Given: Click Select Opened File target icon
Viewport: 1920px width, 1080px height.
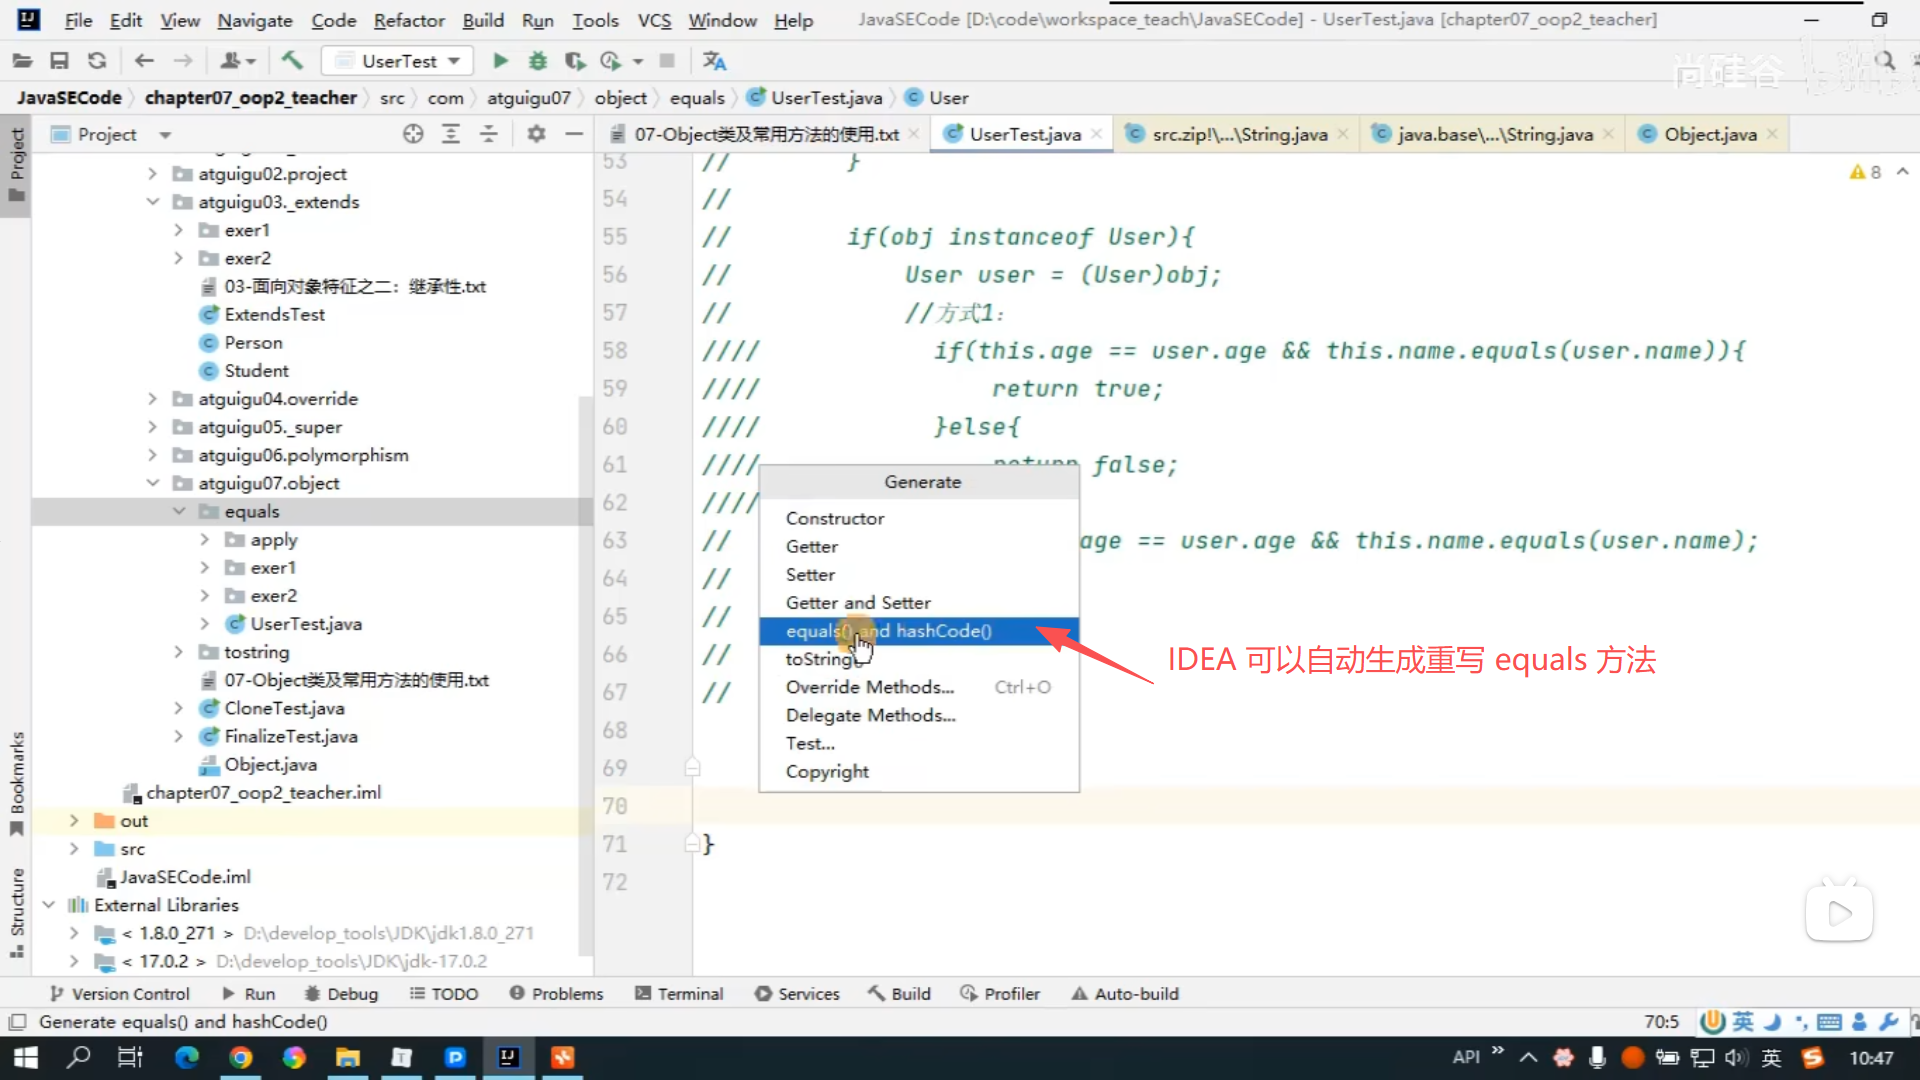Looking at the screenshot, I should tap(413, 134).
